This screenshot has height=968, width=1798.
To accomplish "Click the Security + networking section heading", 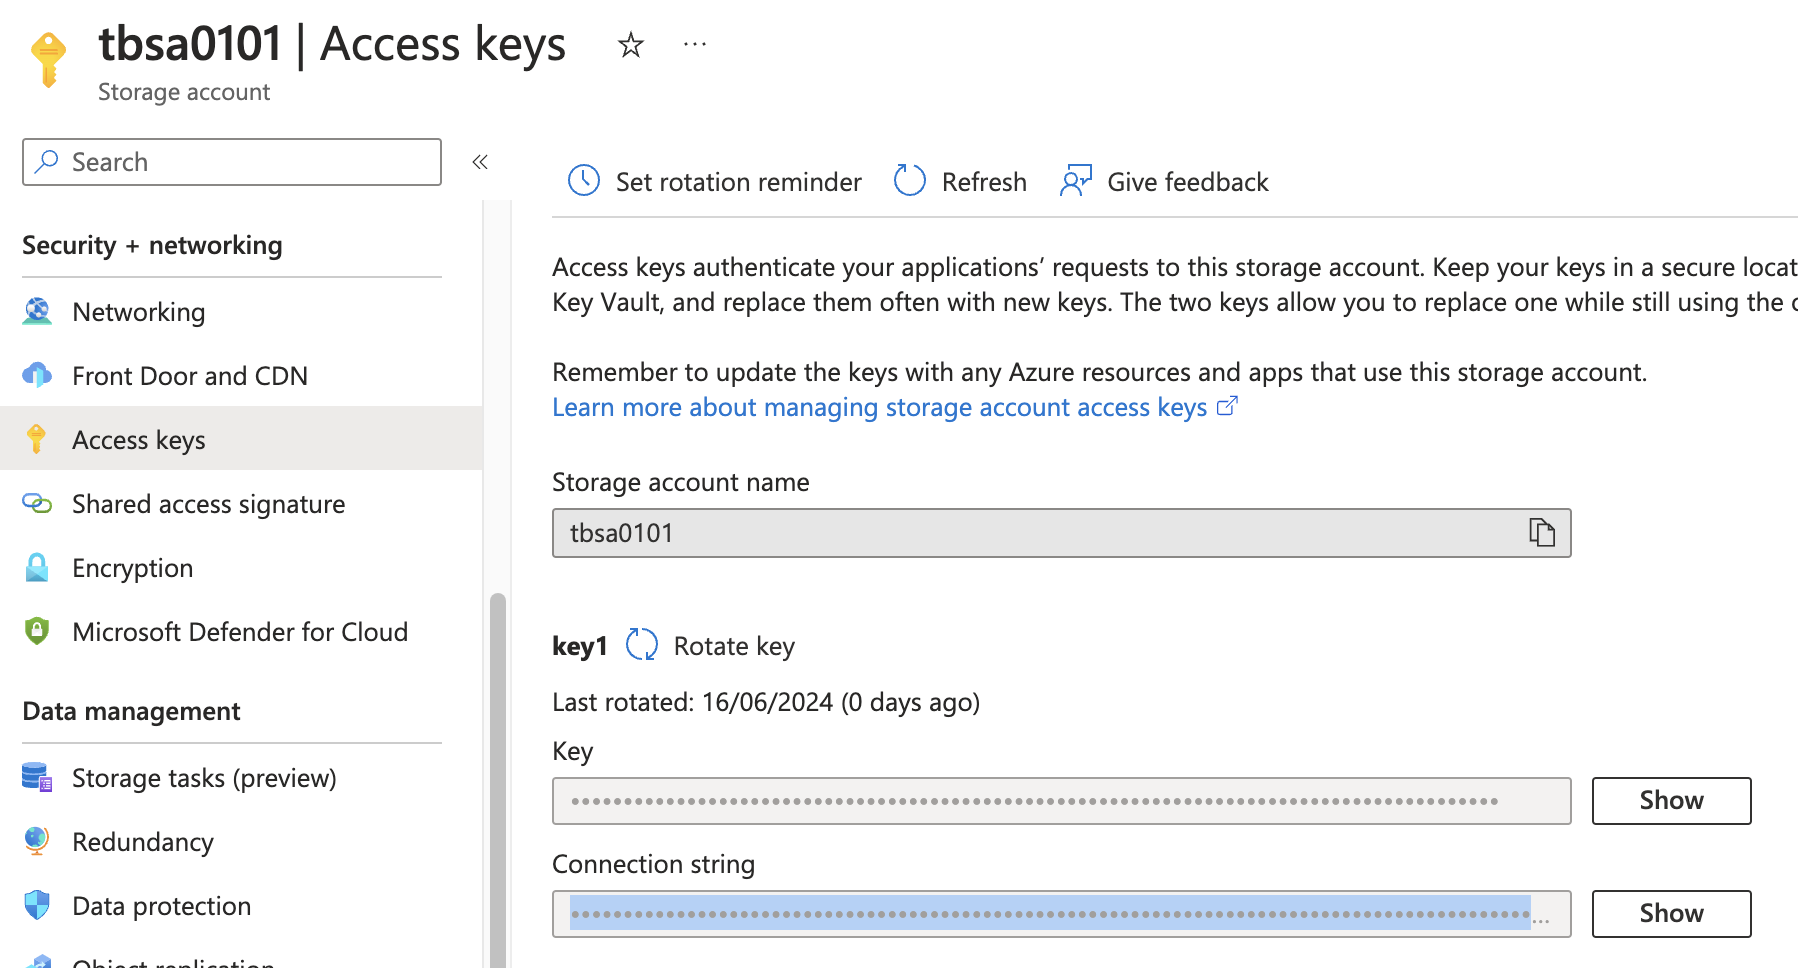I will pos(152,245).
